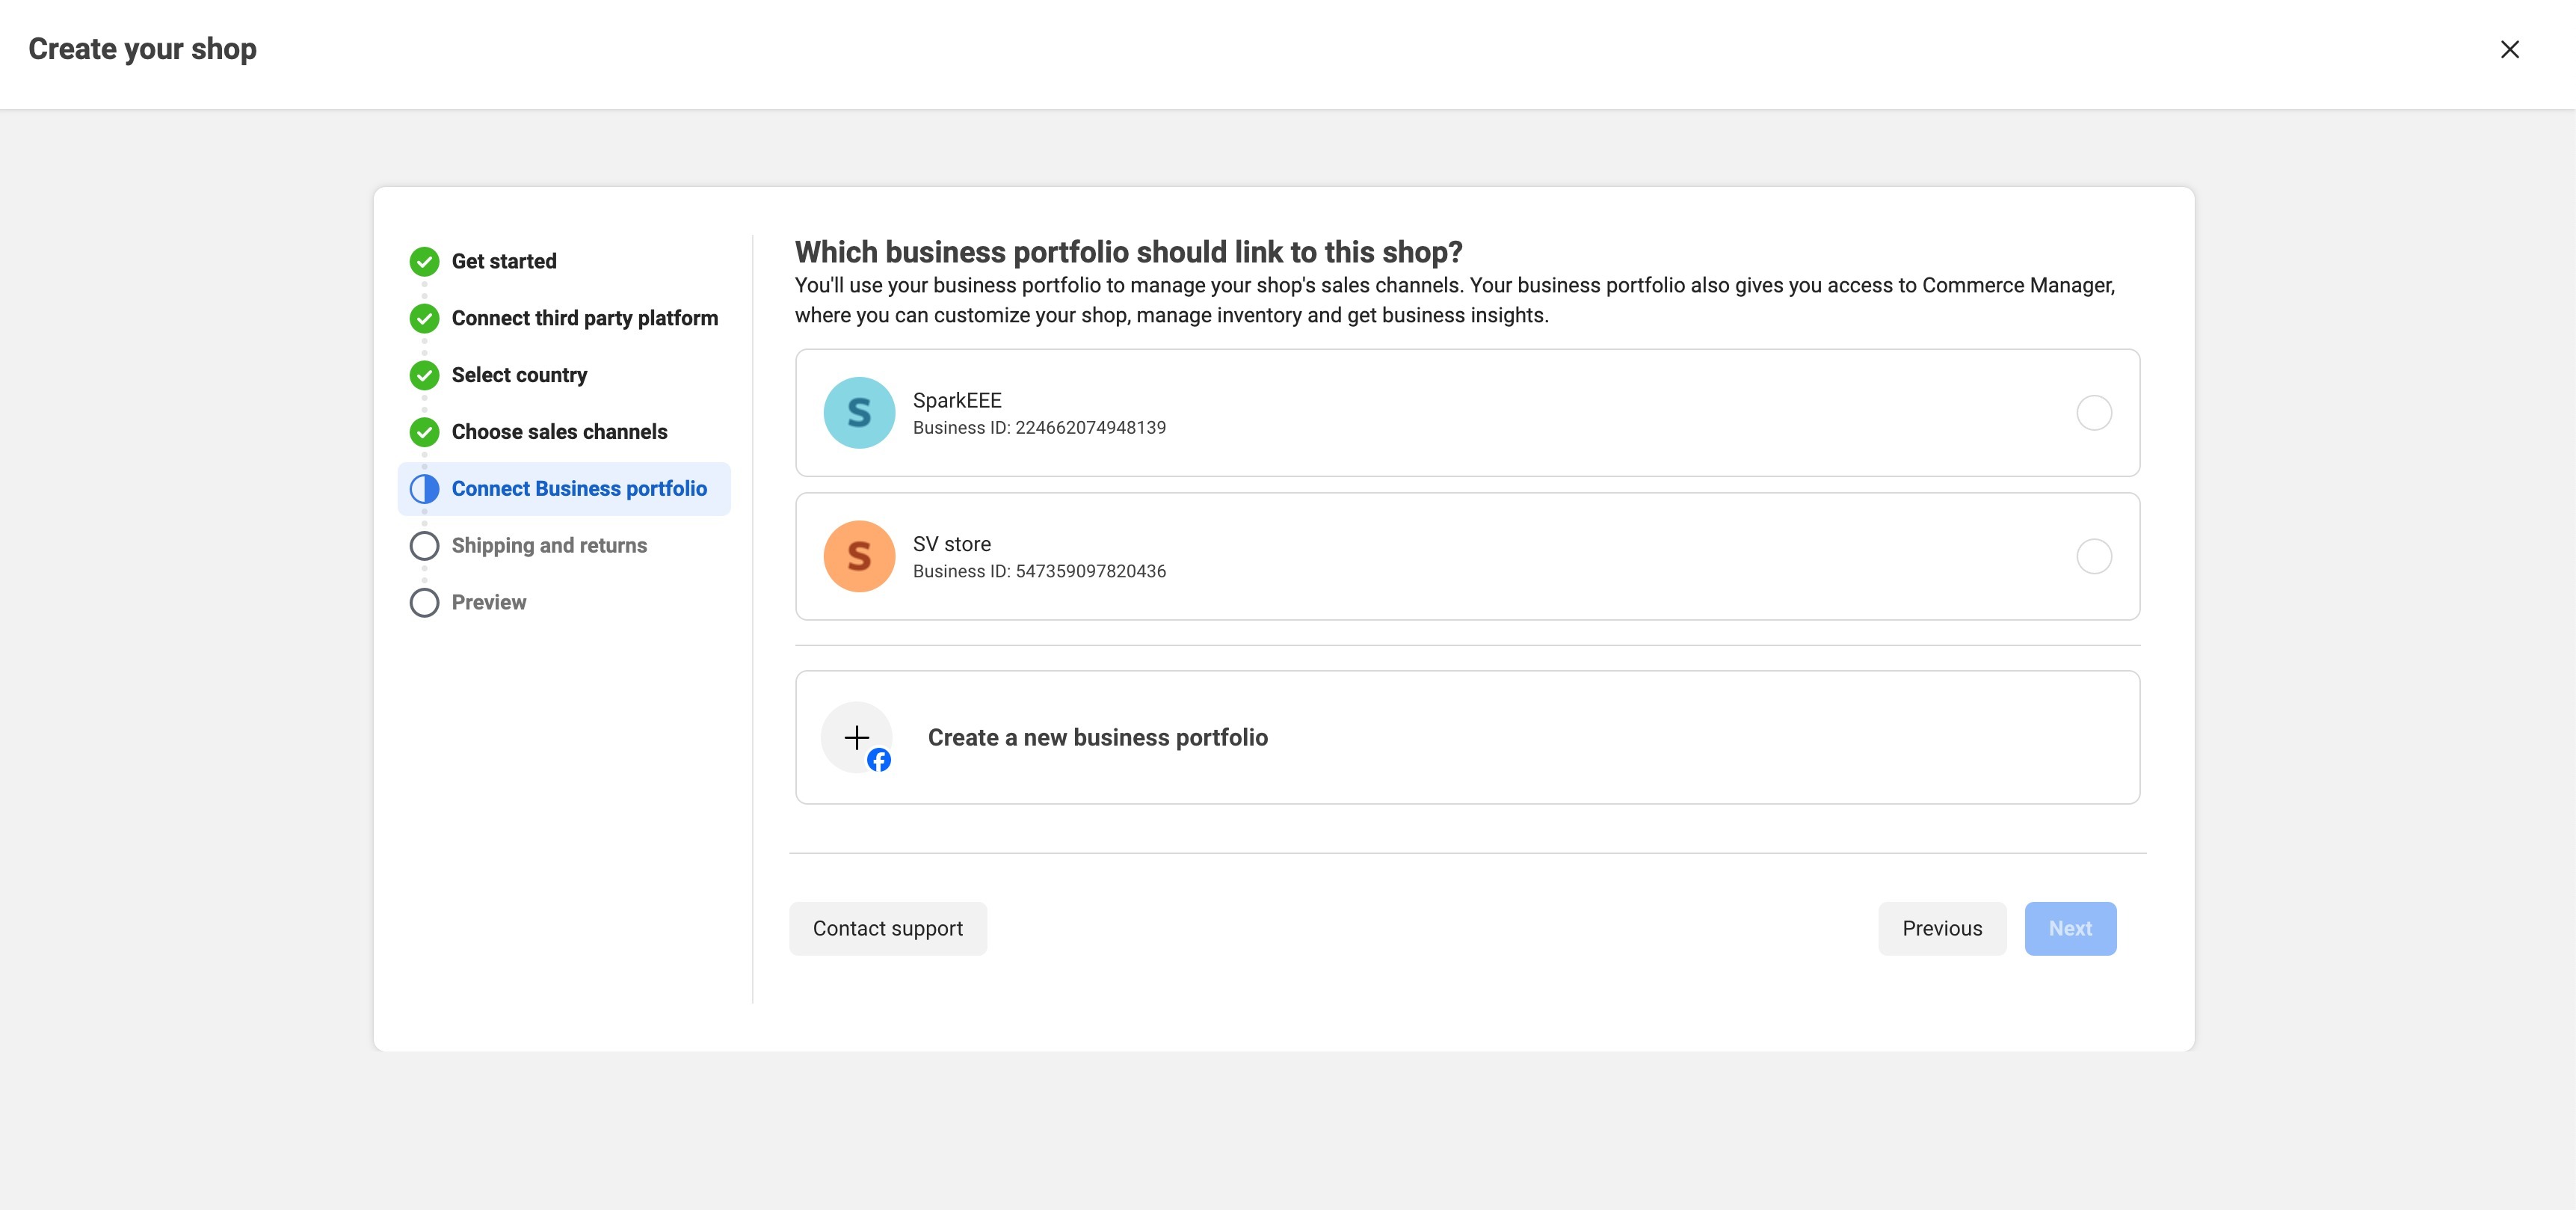Click the Next button

coord(2069,929)
